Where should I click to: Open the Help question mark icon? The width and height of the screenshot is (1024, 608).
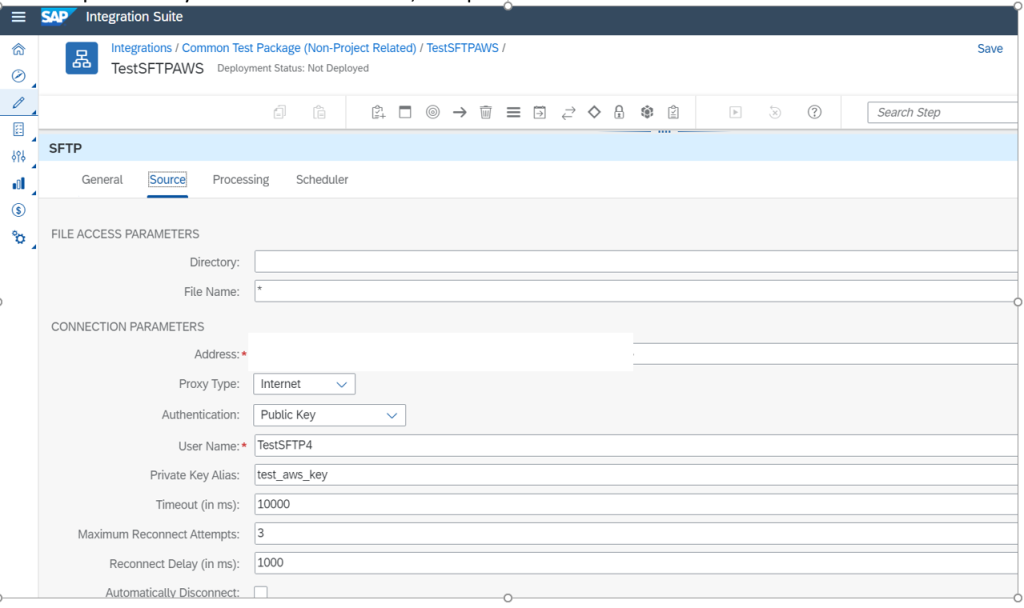pos(814,112)
